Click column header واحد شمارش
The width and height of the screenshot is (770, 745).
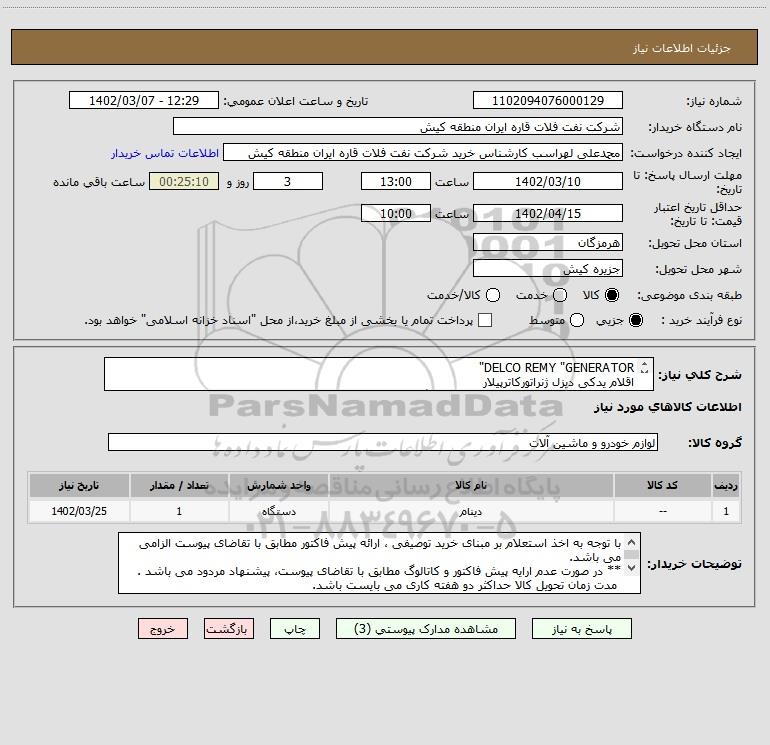coord(278,485)
